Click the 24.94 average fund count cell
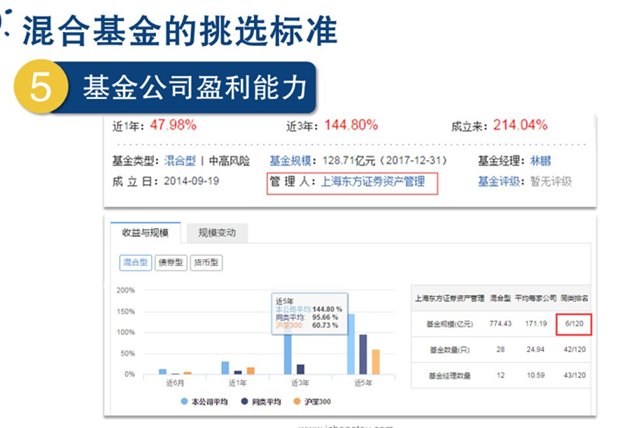The width and height of the screenshot is (640, 428). 536,349
